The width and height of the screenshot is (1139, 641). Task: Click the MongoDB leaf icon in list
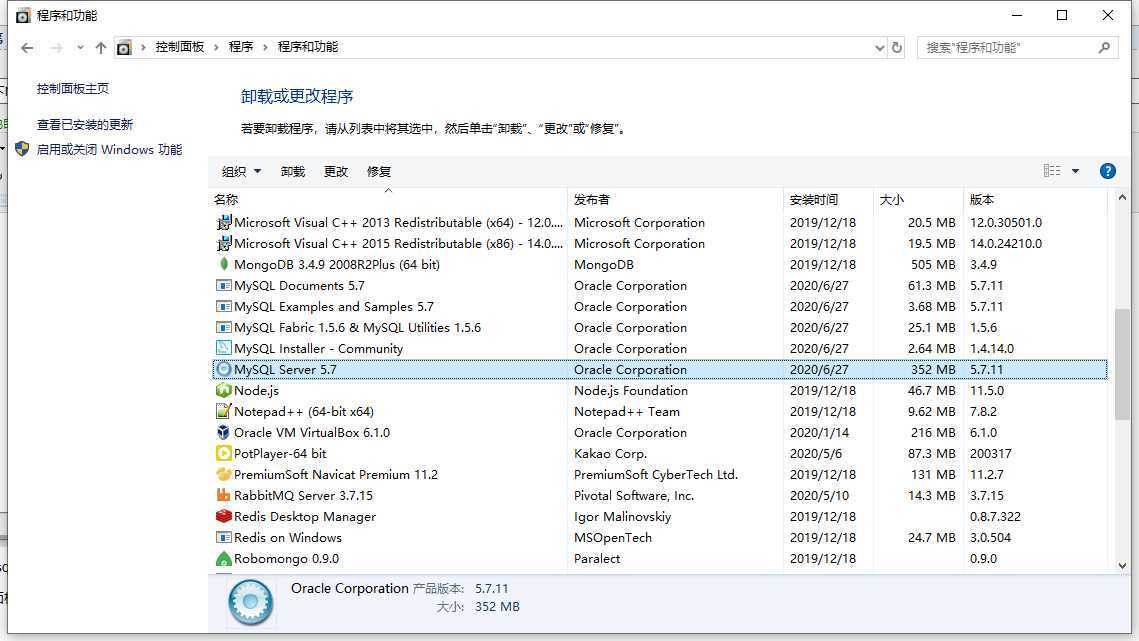224,265
